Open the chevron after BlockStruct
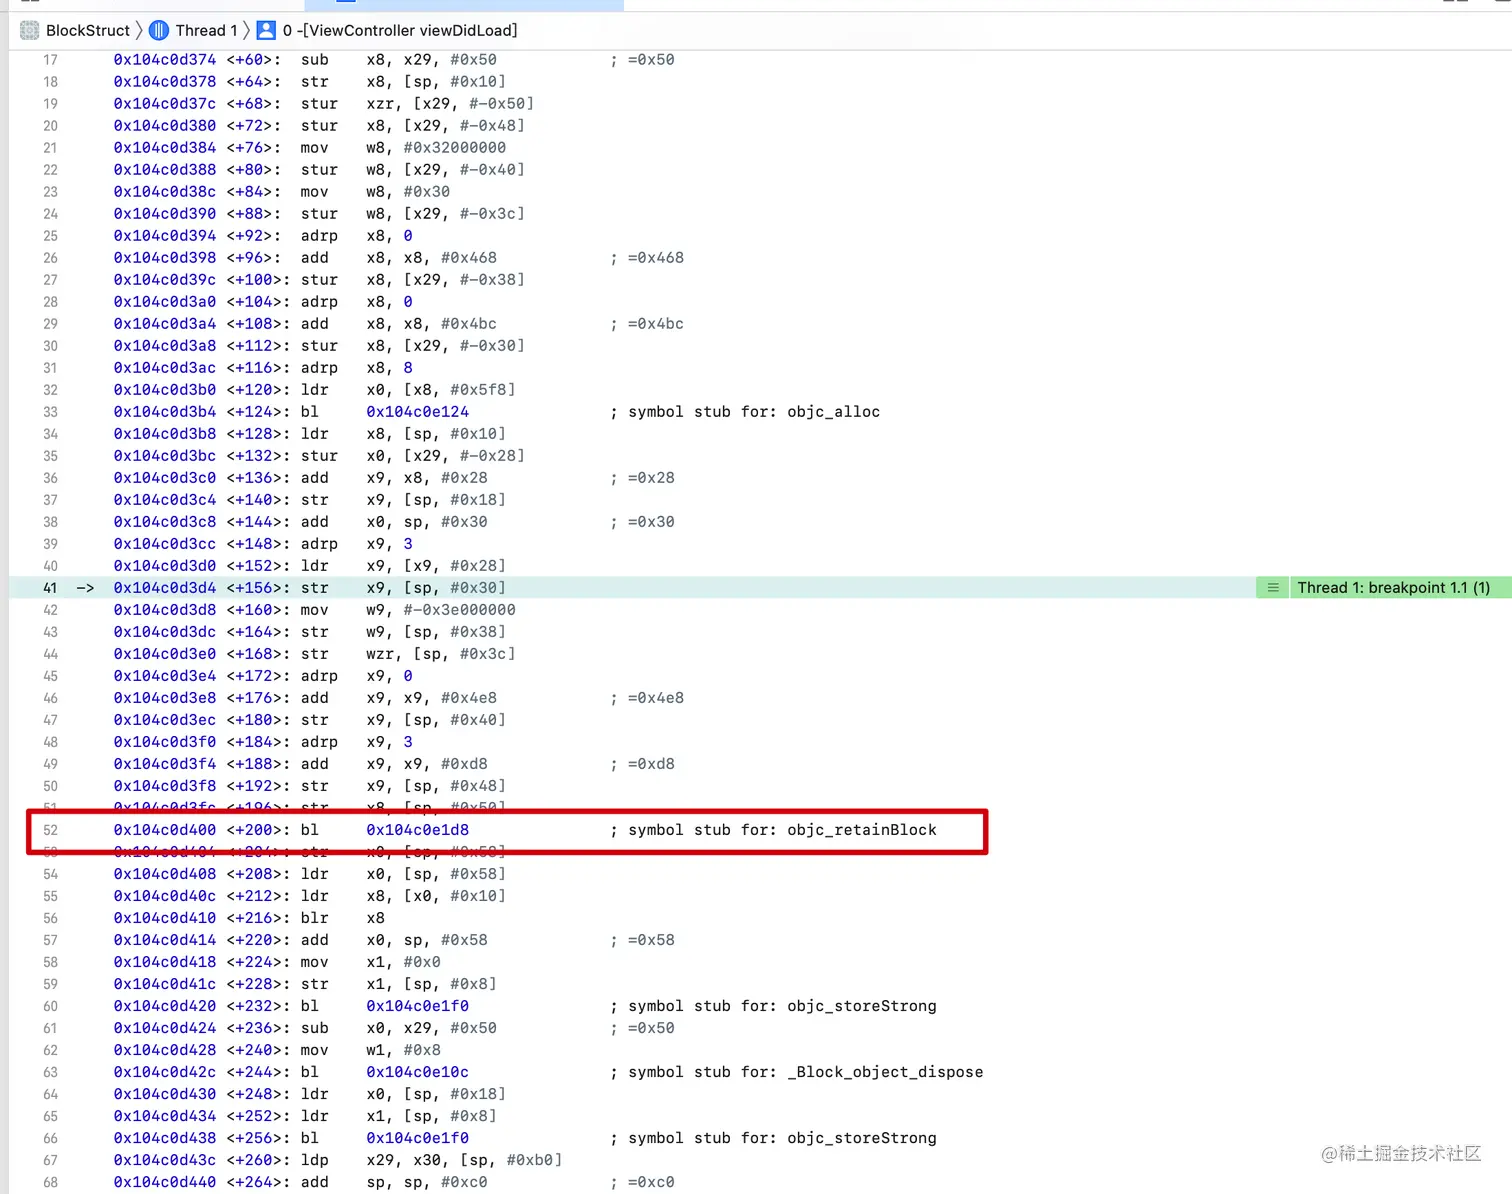The height and width of the screenshot is (1194, 1512). pos(140,30)
